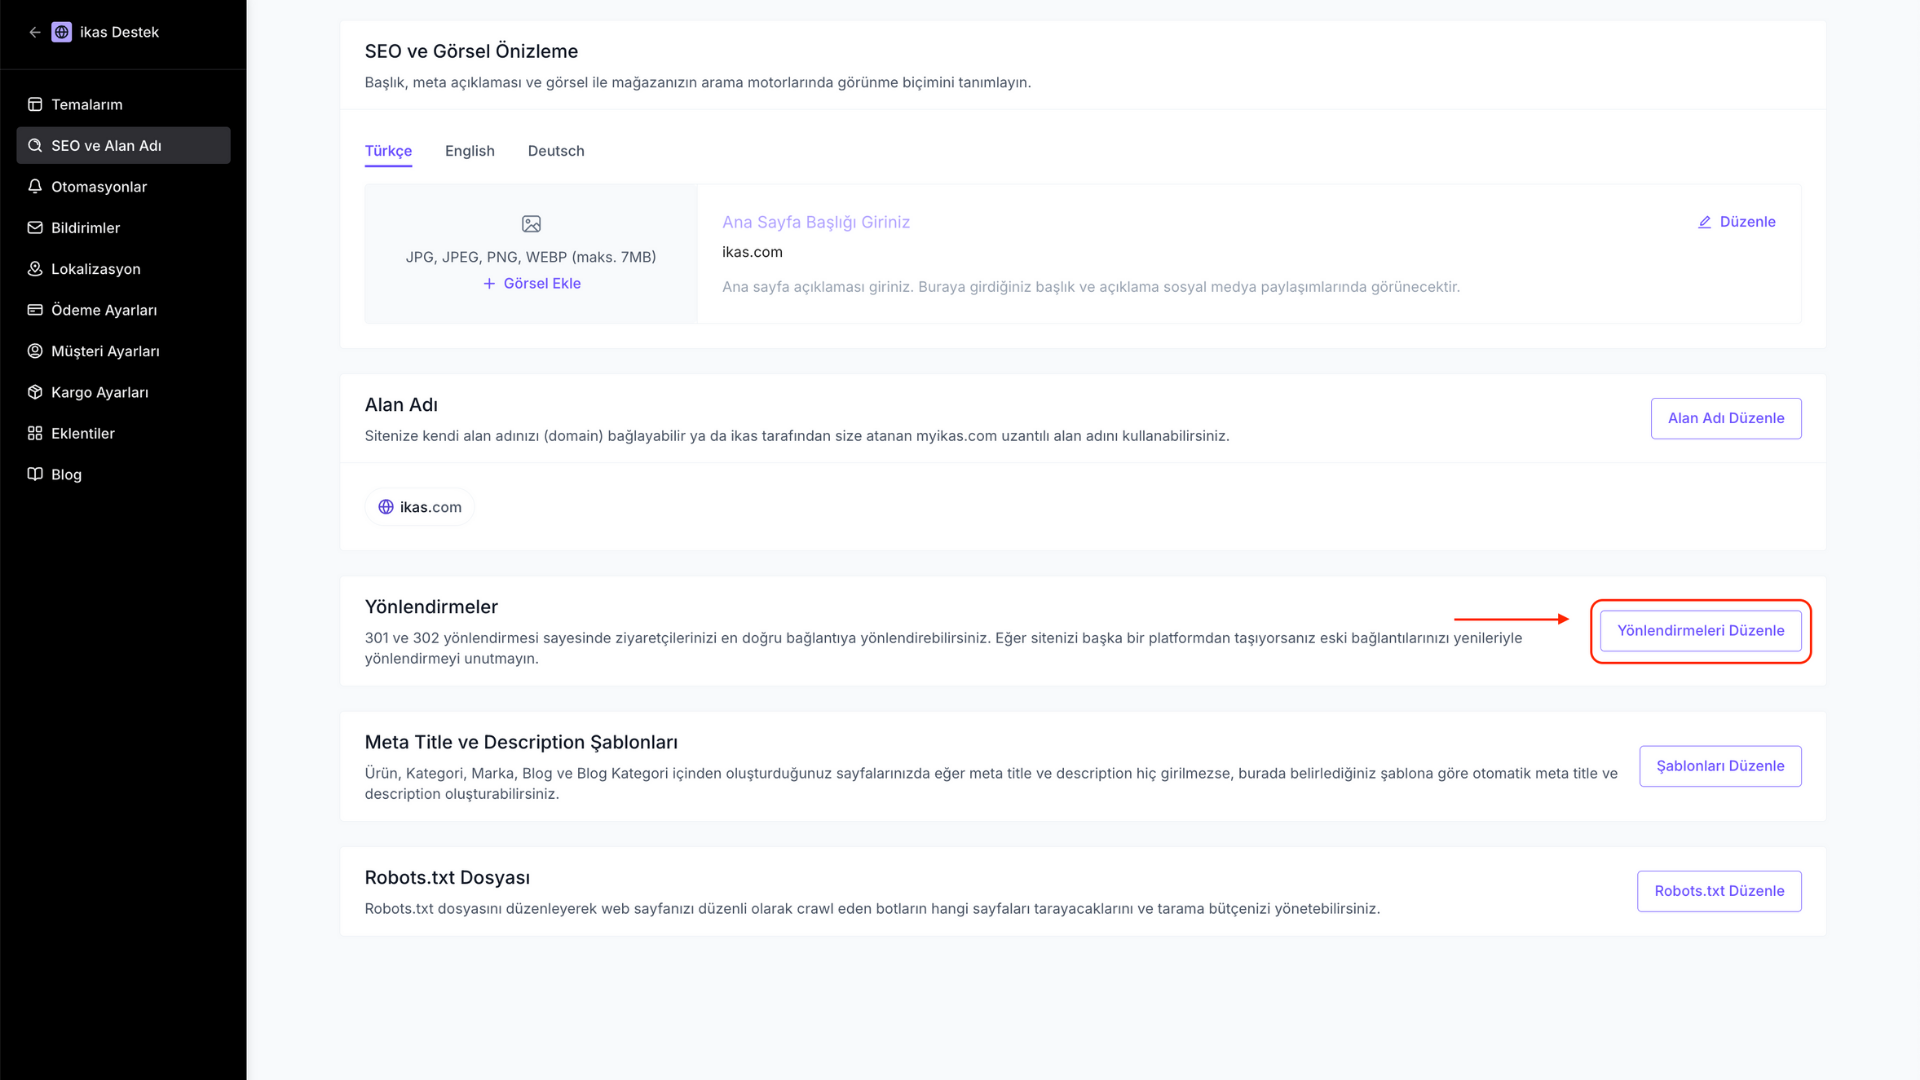This screenshot has height=1080, width=1920.
Task: Switch to the English language tab
Action: click(x=469, y=151)
